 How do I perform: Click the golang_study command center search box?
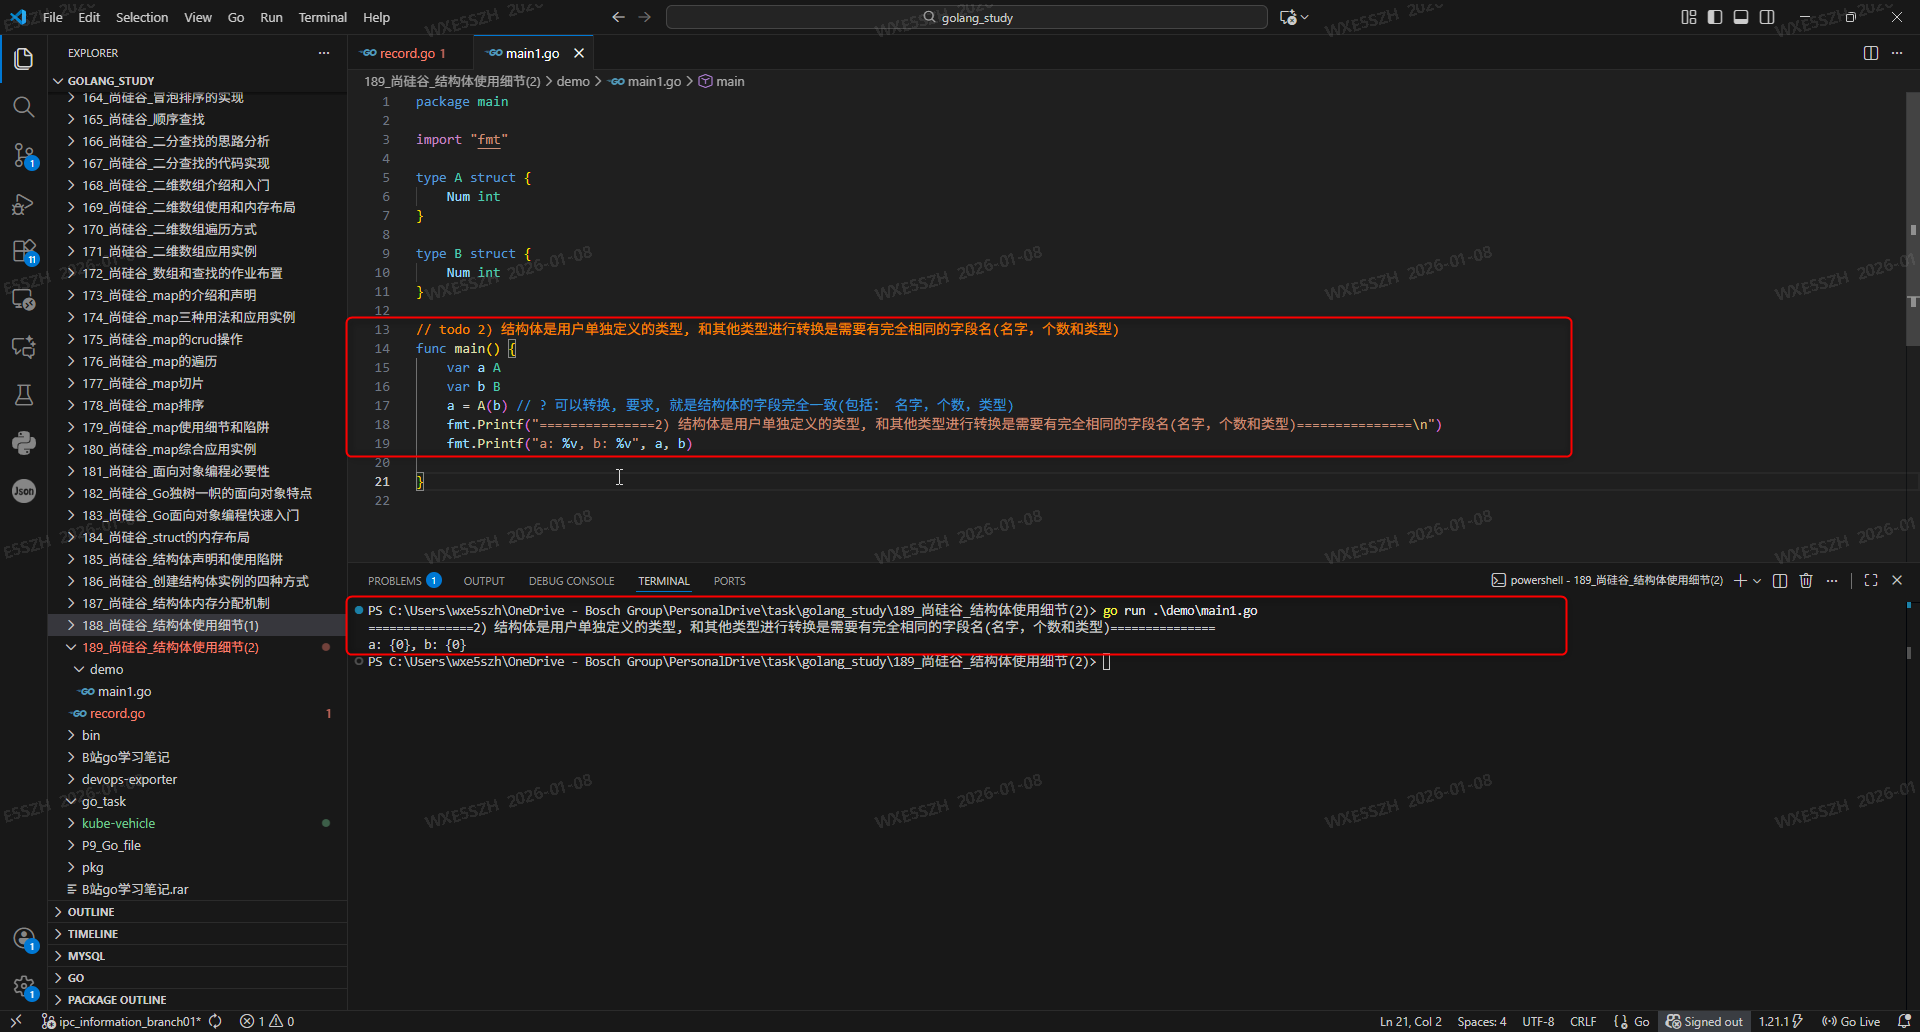coord(966,17)
